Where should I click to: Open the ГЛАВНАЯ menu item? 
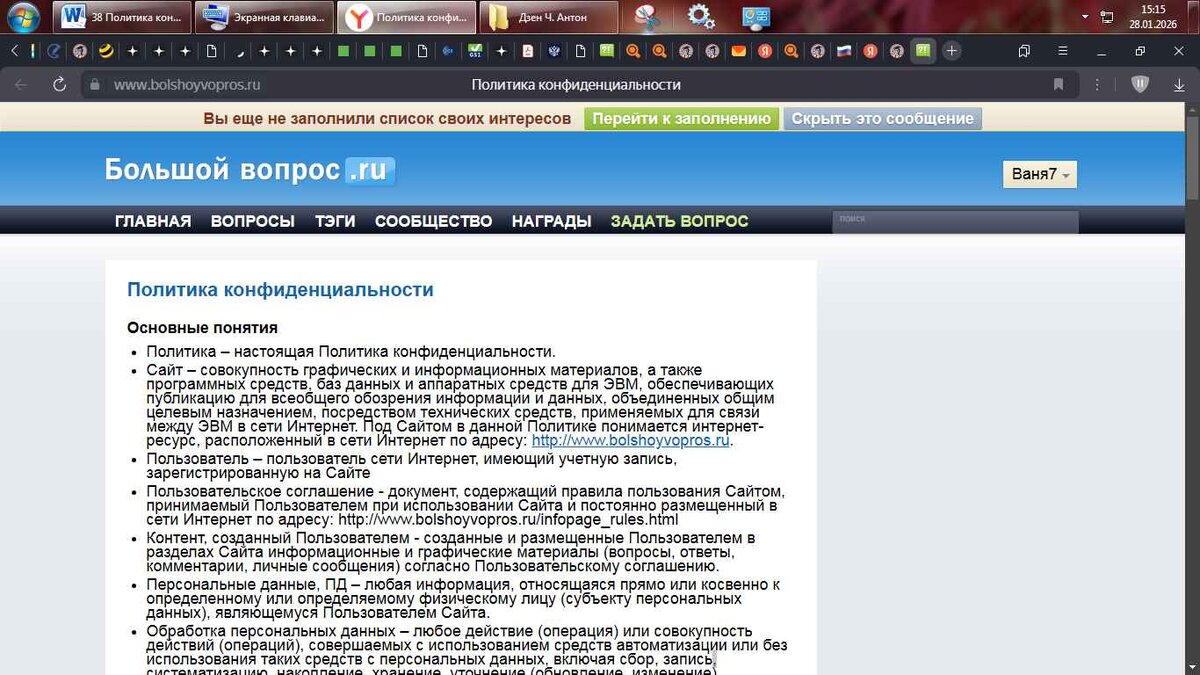153,221
